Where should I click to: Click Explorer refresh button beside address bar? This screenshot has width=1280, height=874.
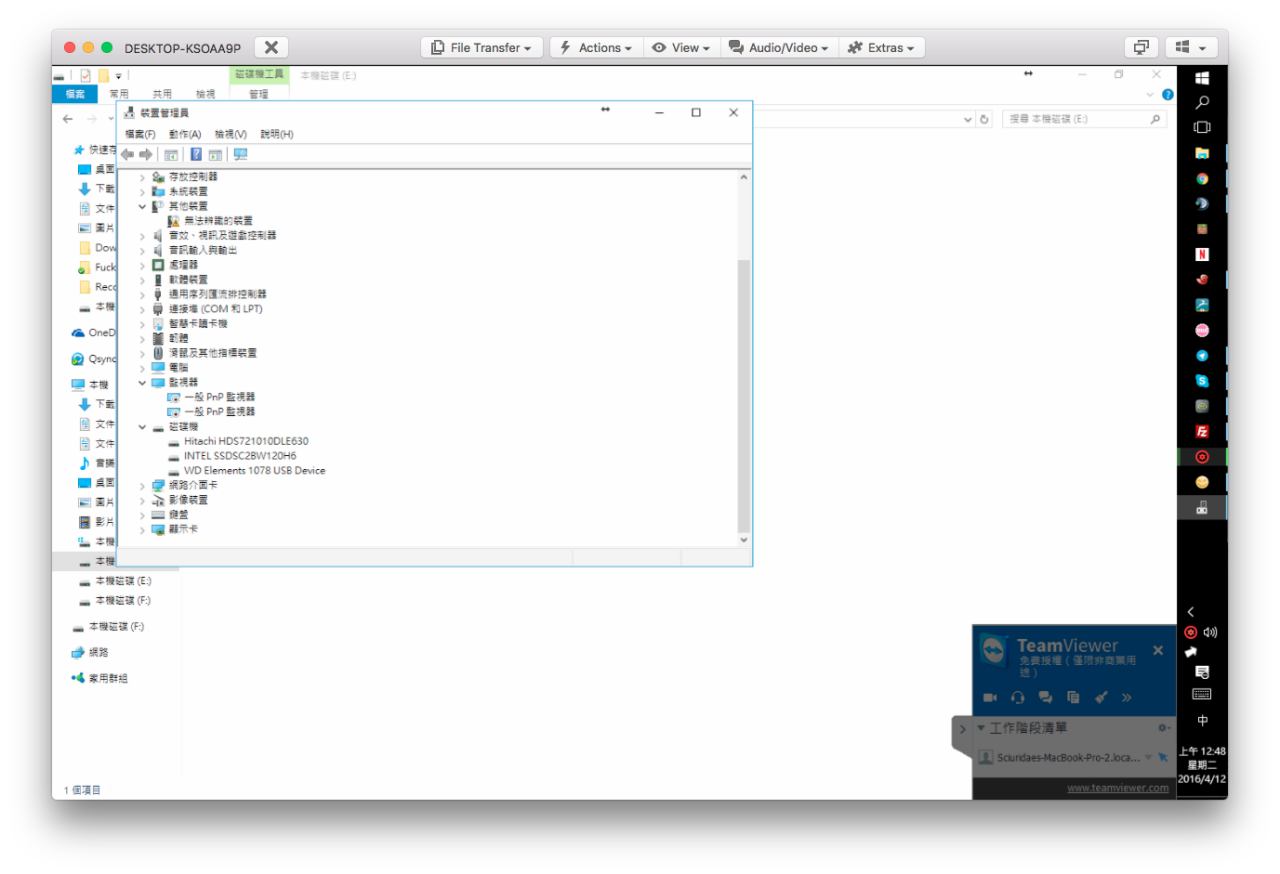point(986,120)
